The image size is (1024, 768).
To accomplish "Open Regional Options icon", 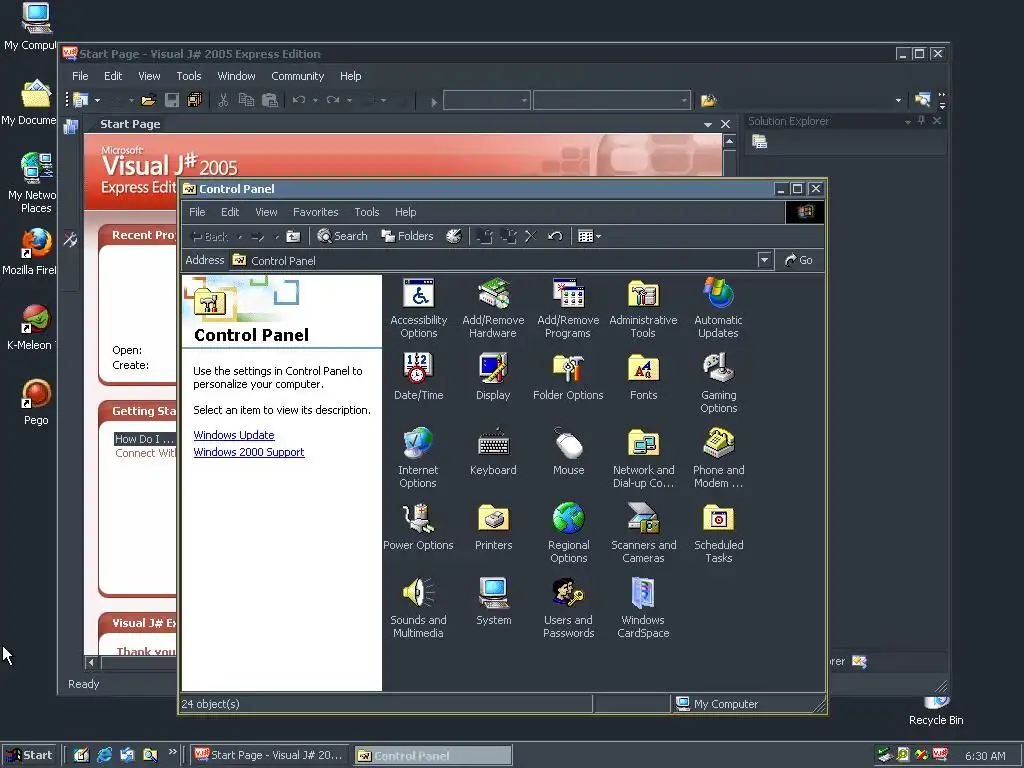I will coord(568,533).
